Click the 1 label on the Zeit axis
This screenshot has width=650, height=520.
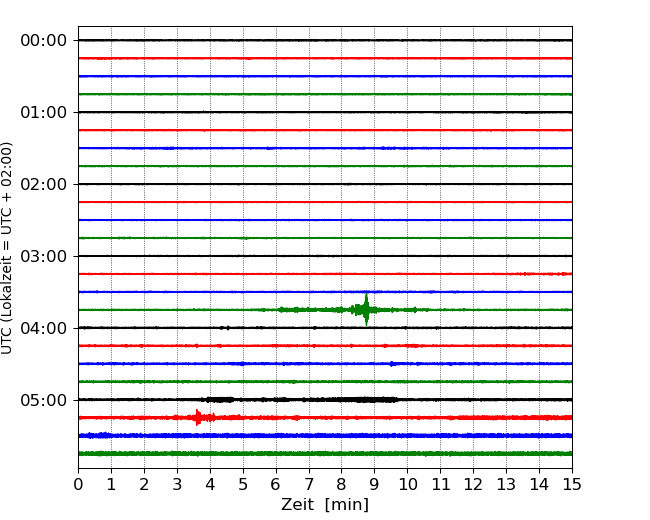[111, 484]
